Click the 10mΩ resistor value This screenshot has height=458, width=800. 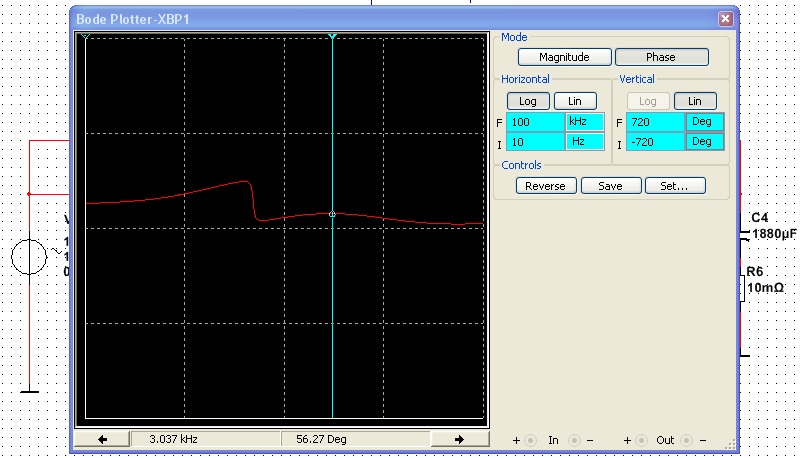point(765,288)
